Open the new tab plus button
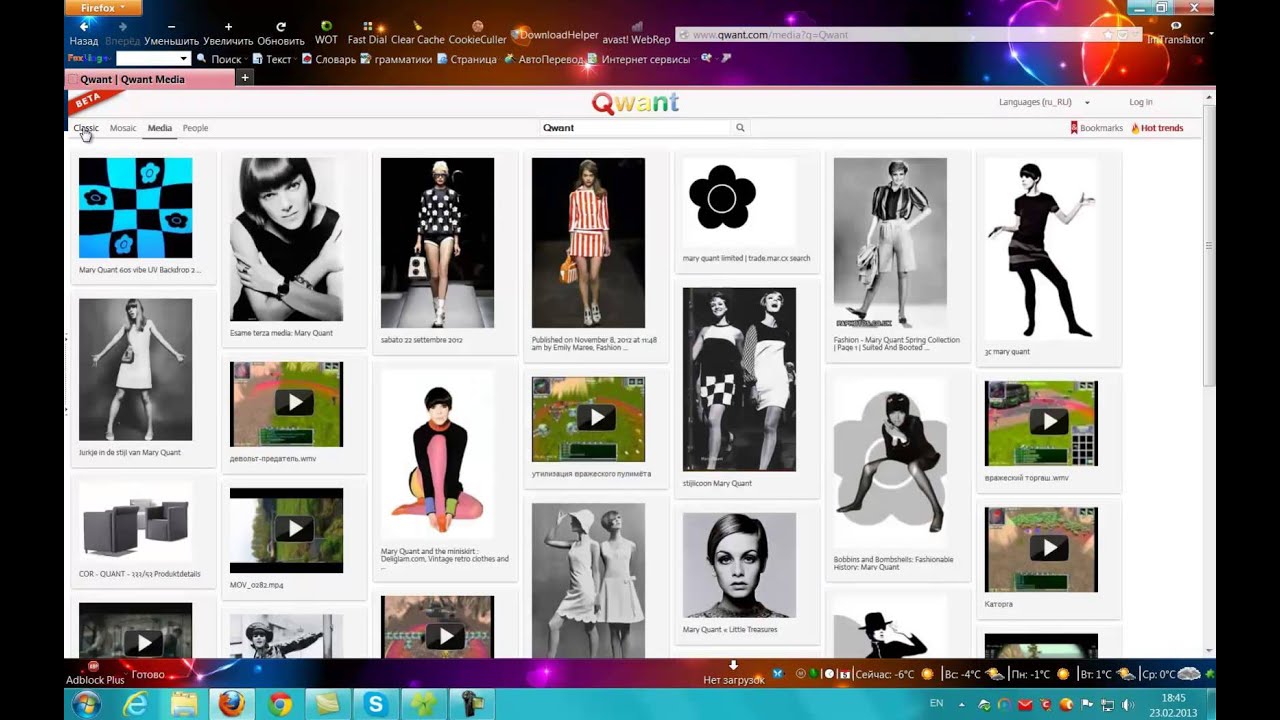 [x=244, y=78]
